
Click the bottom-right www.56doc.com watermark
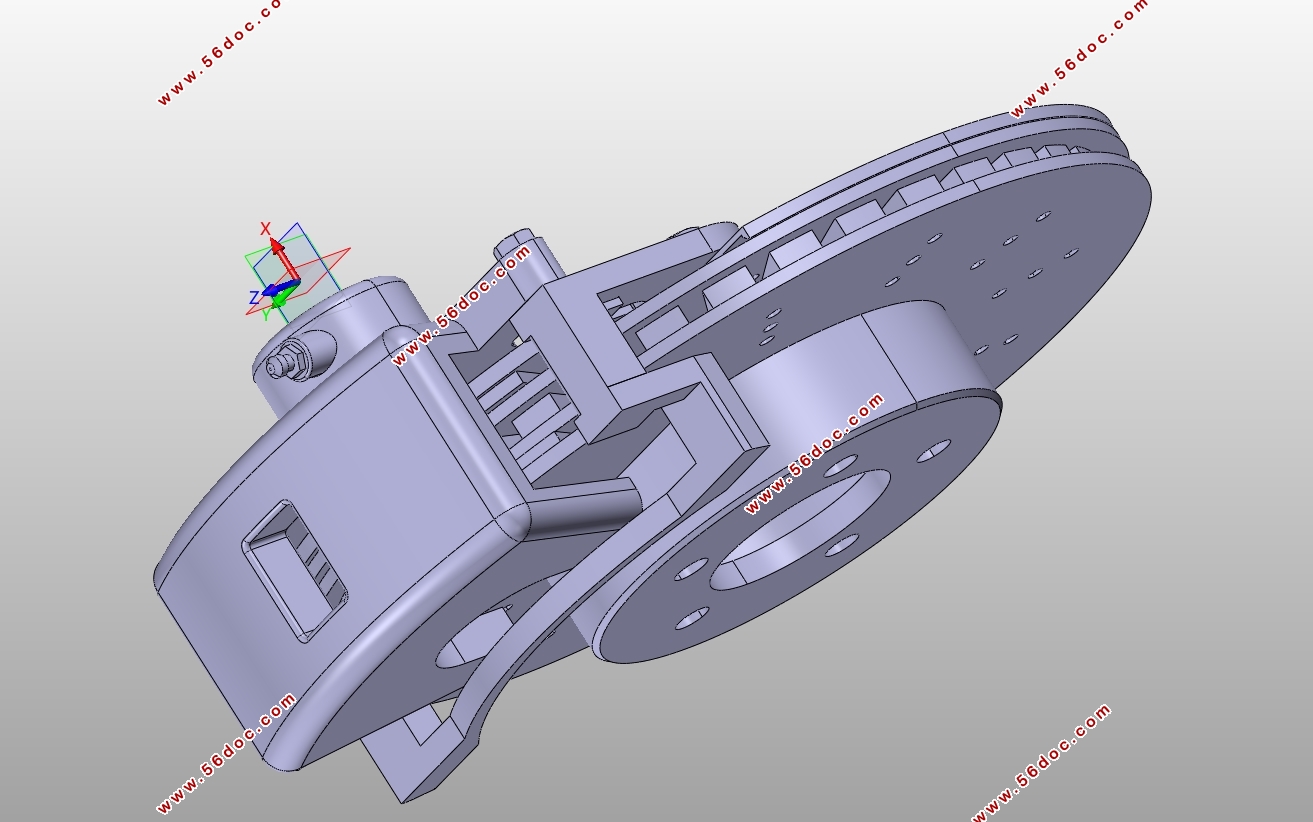pyautogui.click(x=1040, y=765)
